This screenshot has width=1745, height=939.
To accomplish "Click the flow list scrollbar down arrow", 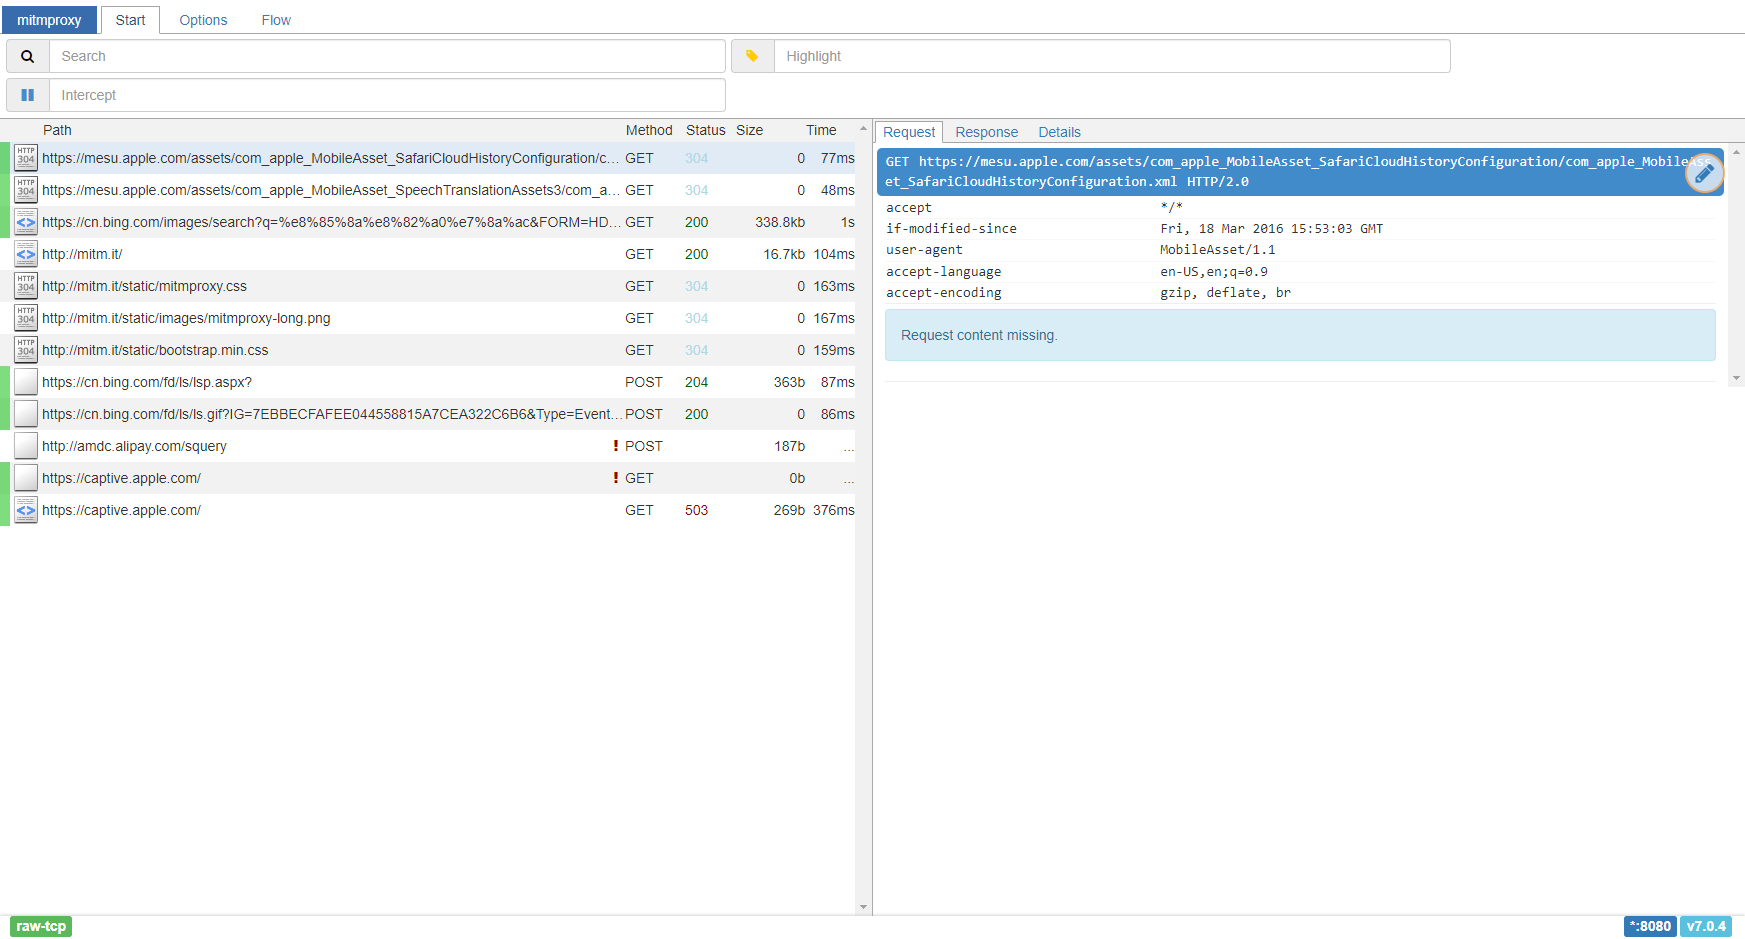I will [863, 907].
